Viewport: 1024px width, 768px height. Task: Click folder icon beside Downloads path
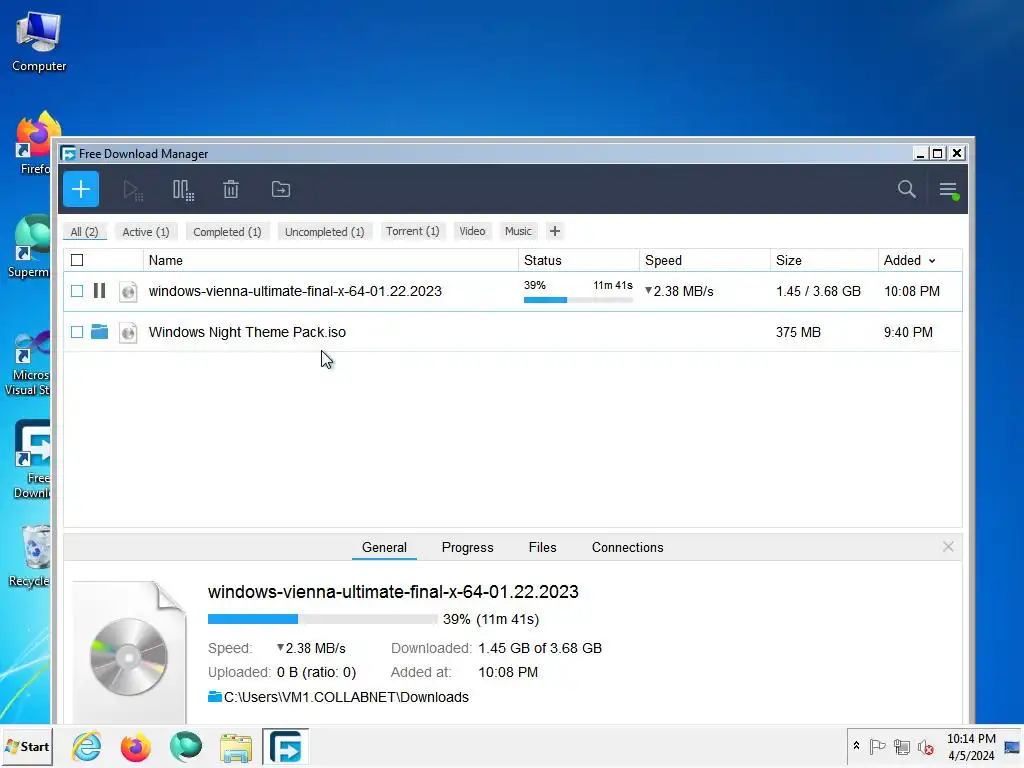[x=215, y=696]
